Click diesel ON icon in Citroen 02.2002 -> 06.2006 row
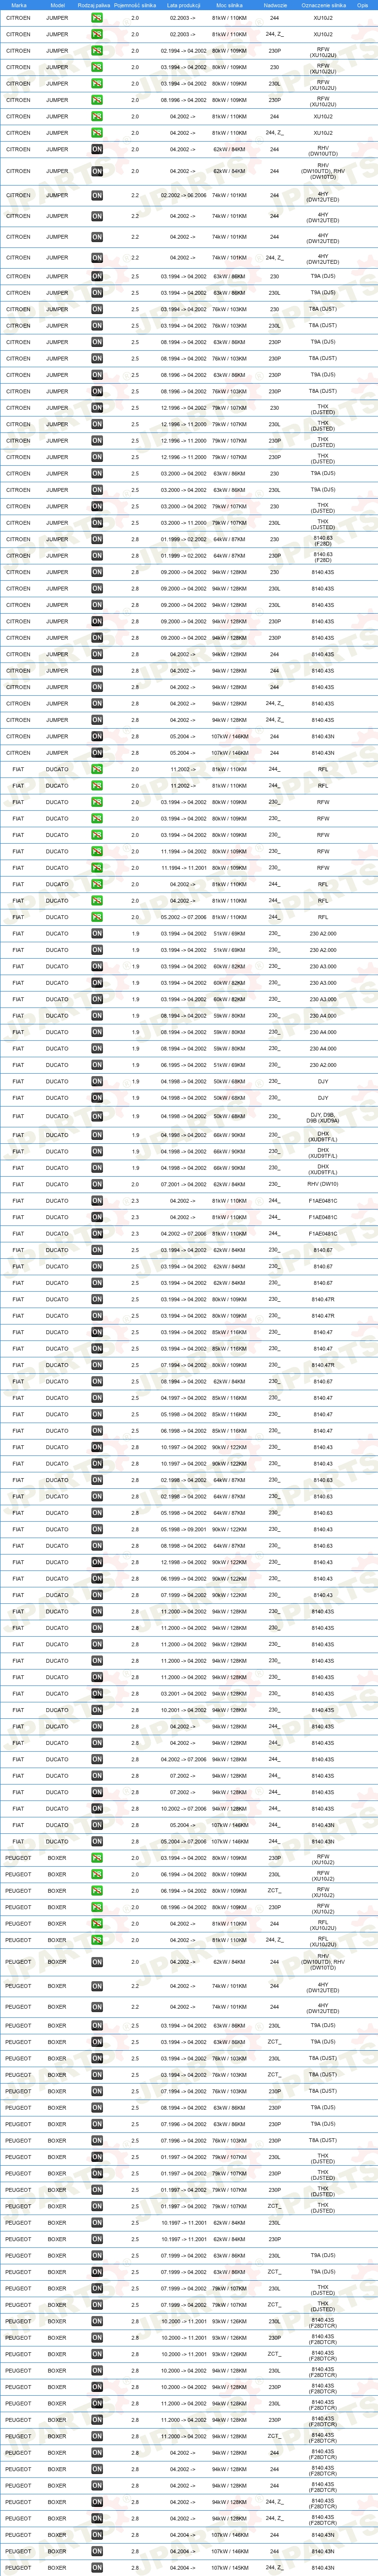This screenshot has height=2576, width=378. click(97, 195)
